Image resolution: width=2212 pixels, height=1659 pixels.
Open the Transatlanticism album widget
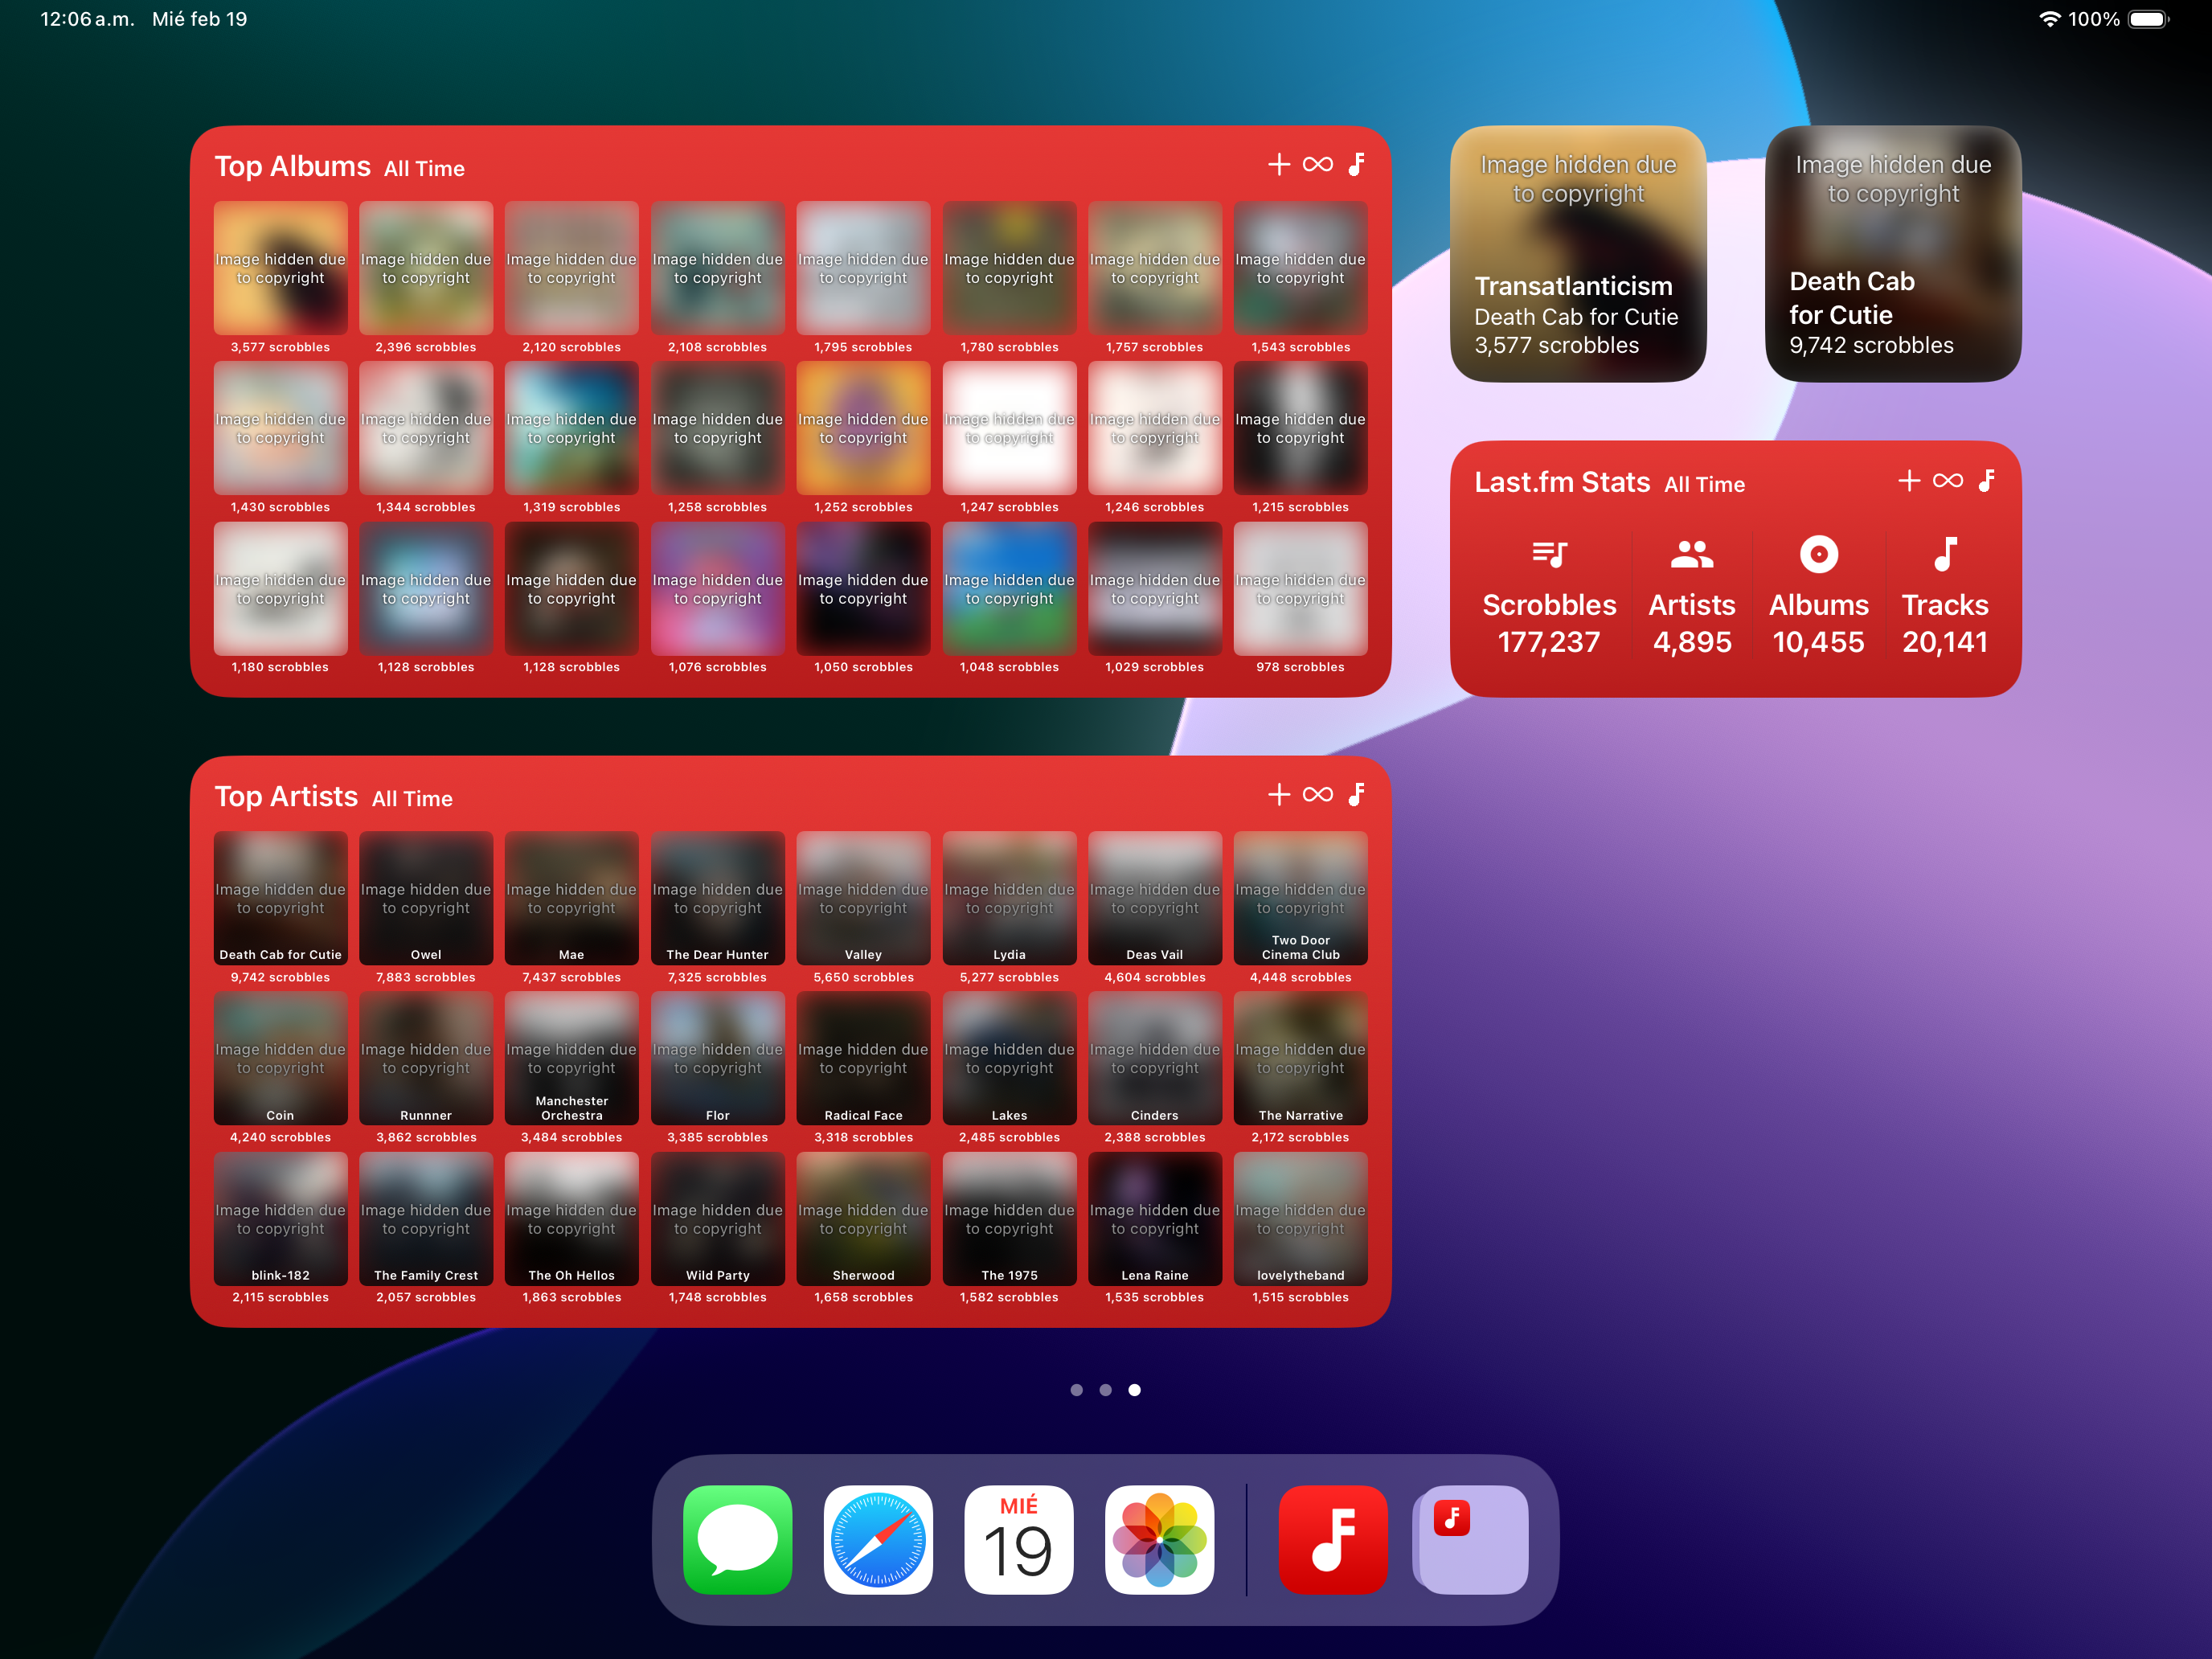pyautogui.click(x=1578, y=253)
